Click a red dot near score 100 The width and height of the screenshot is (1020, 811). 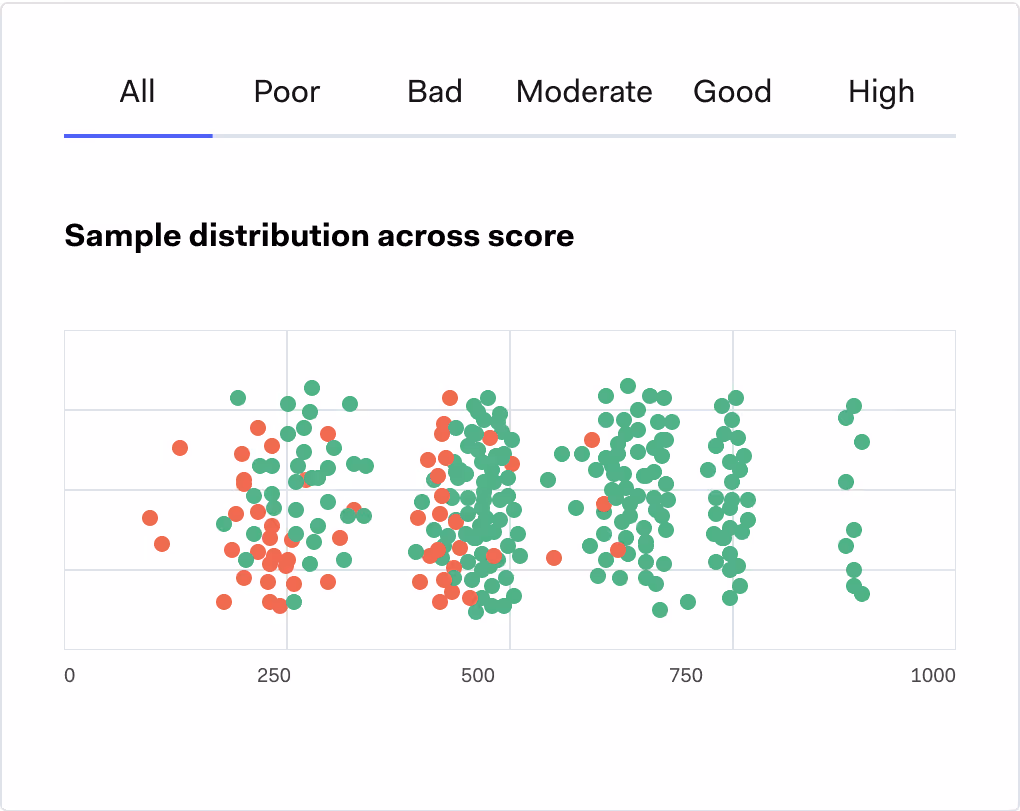click(x=150, y=518)
